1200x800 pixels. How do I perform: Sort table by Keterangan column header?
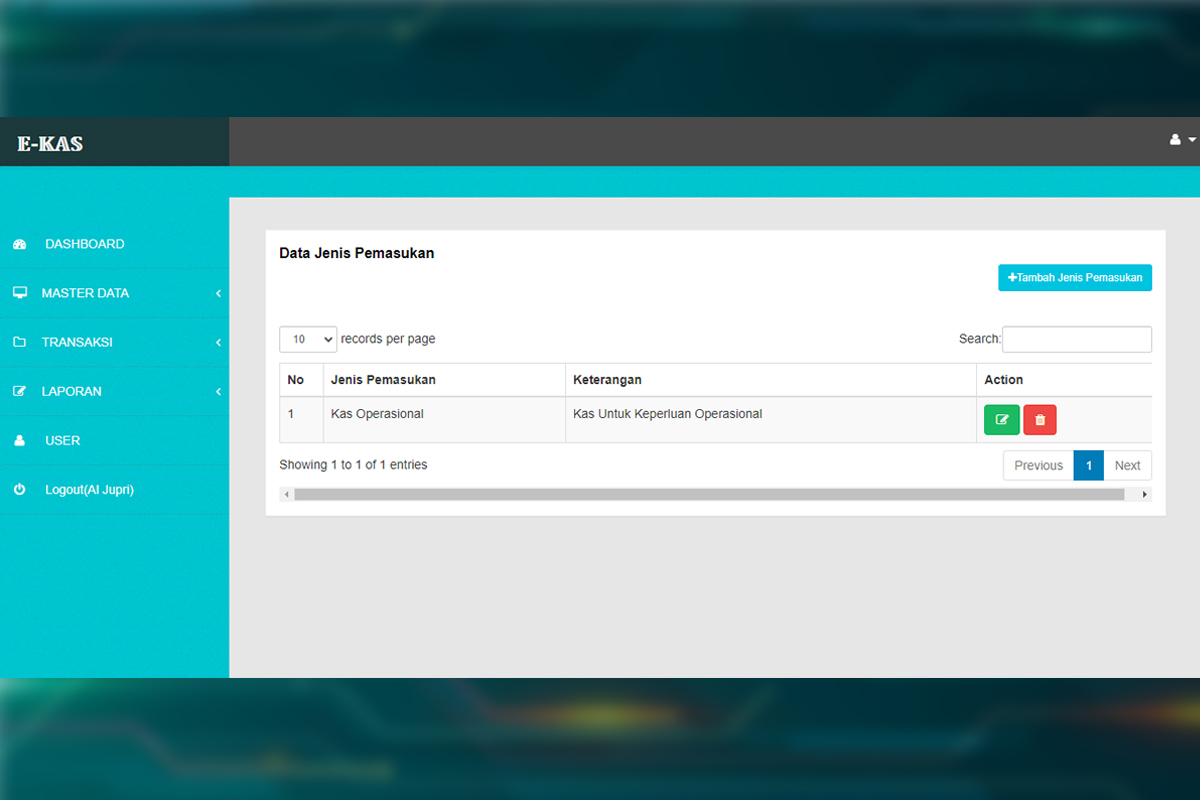tap(607, 380)
